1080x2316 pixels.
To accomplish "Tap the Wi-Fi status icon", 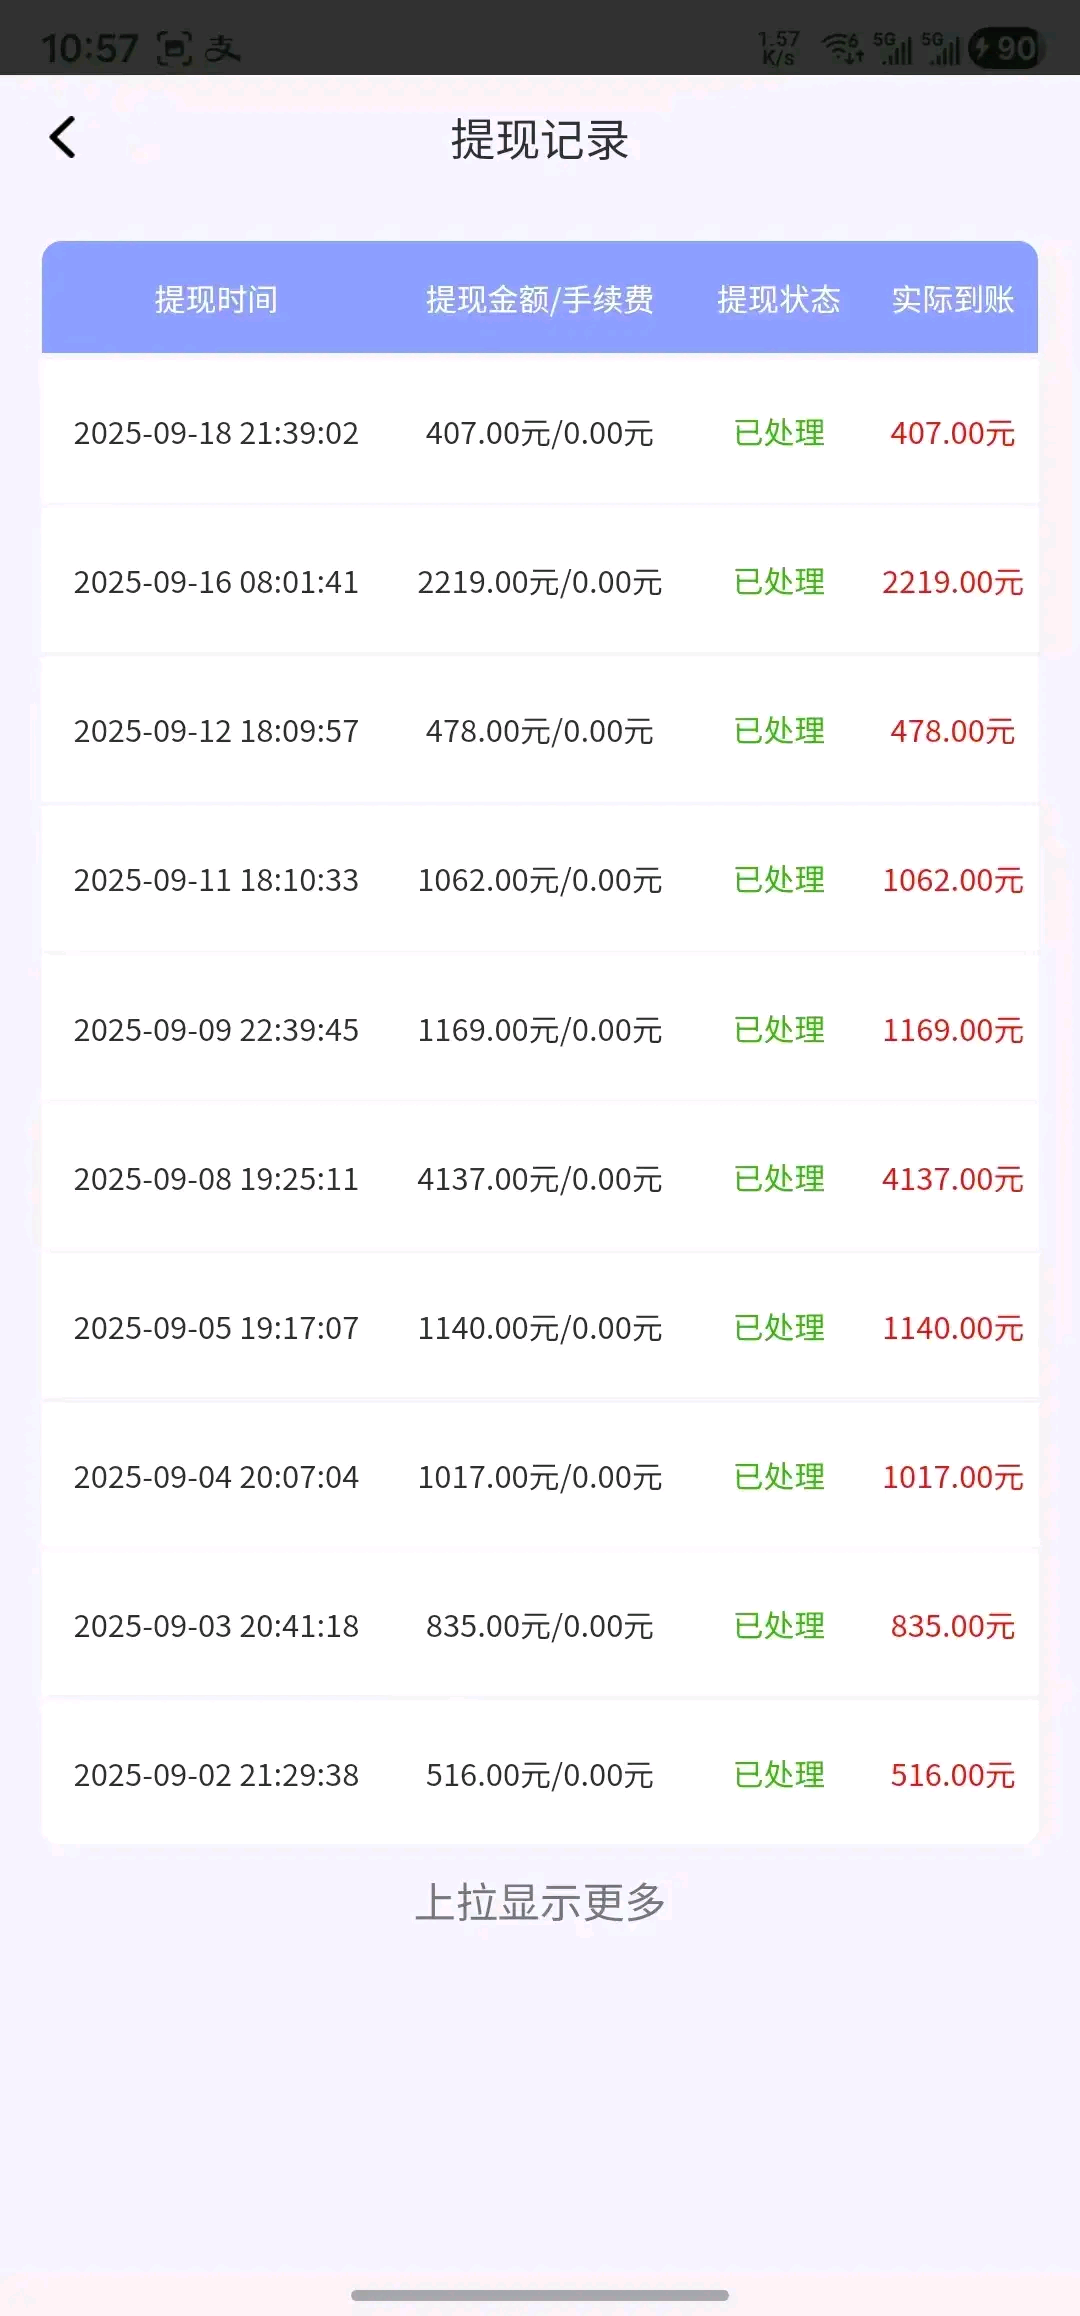I will pos(841,48).
